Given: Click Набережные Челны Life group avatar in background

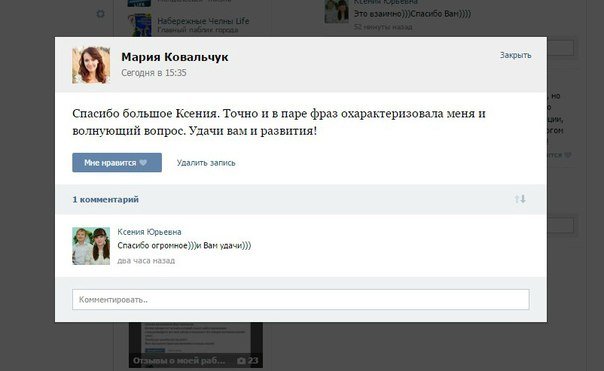Looking at the screenshot, I should (x=139, y=25).
